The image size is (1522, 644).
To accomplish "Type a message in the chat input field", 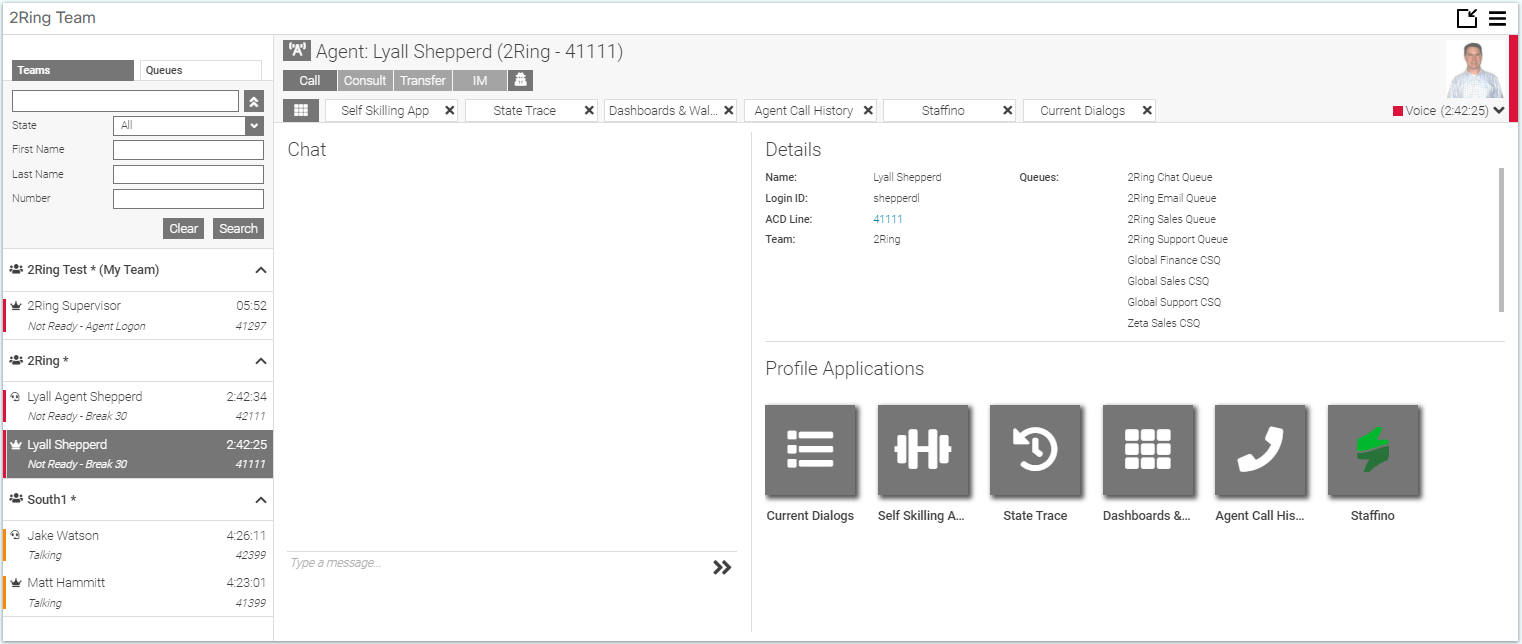I will (480, 562).
